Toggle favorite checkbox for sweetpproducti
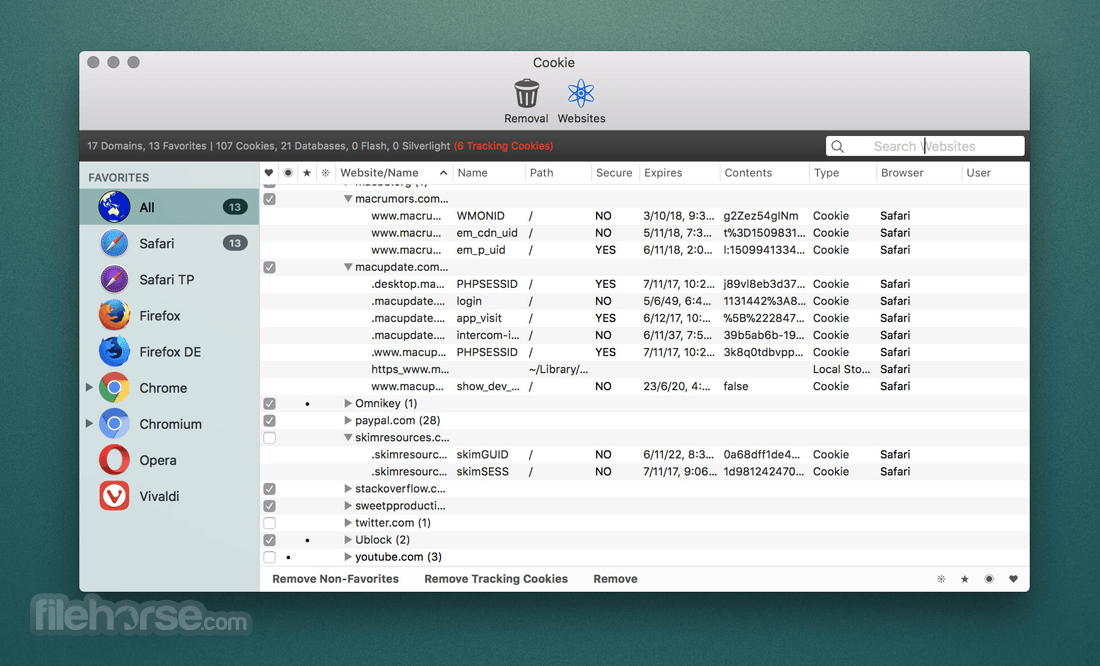Image resolution: width=1100 pixels, height=666 pixels. (x=269, y=506)
